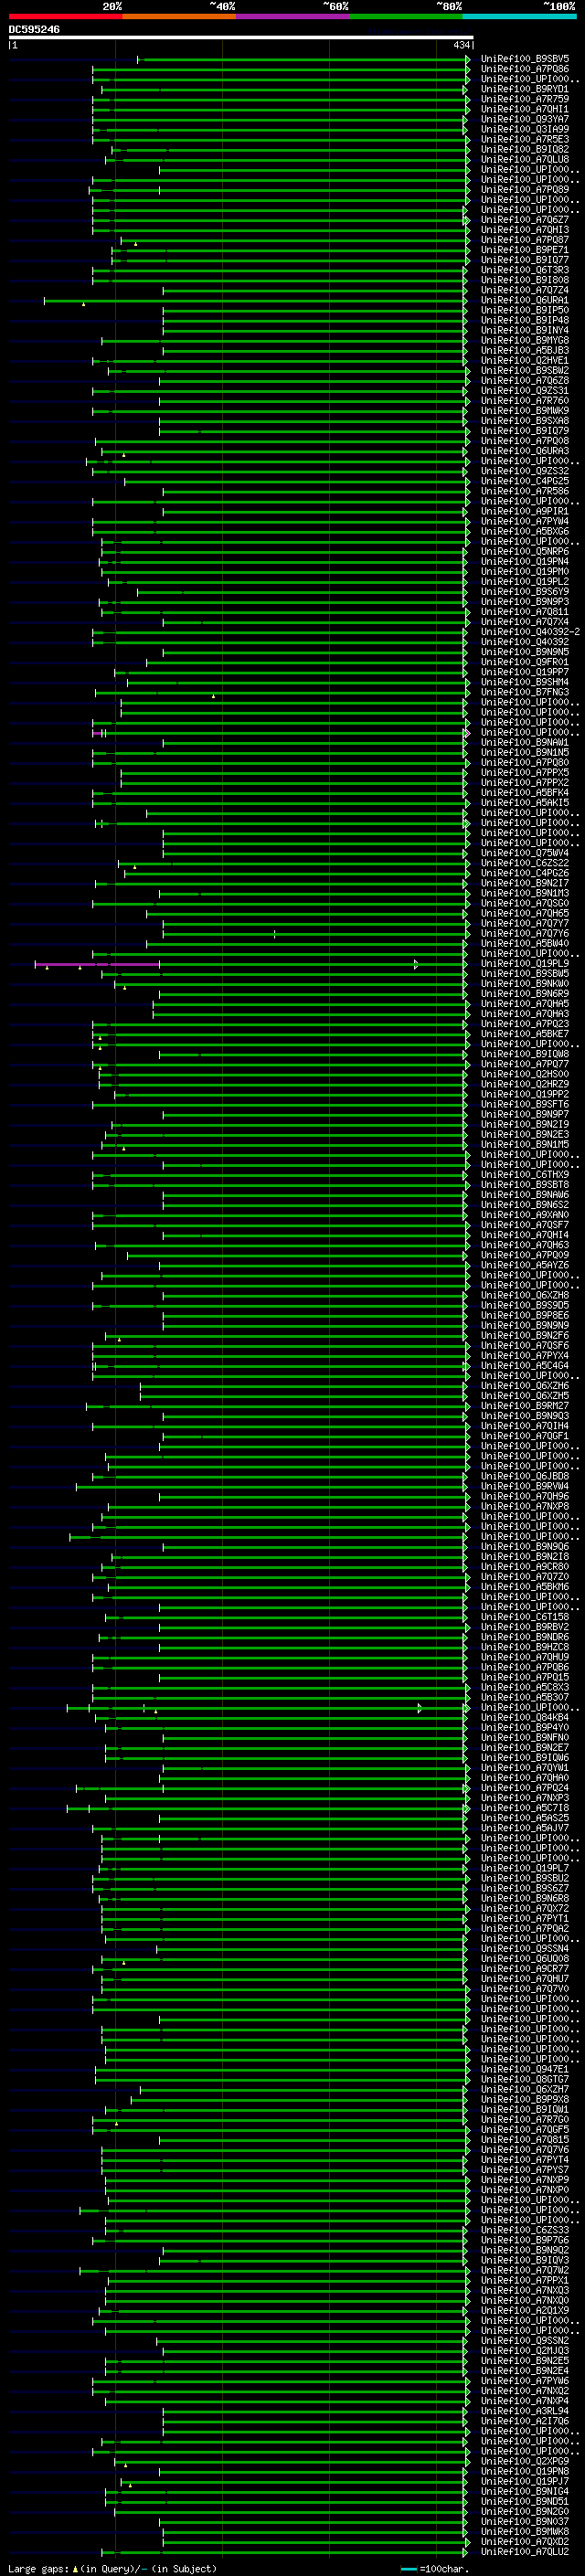Screen dimensions: 585x2576
Task: Select the UniRef100_B9I808 label
Action: (524, 280)
